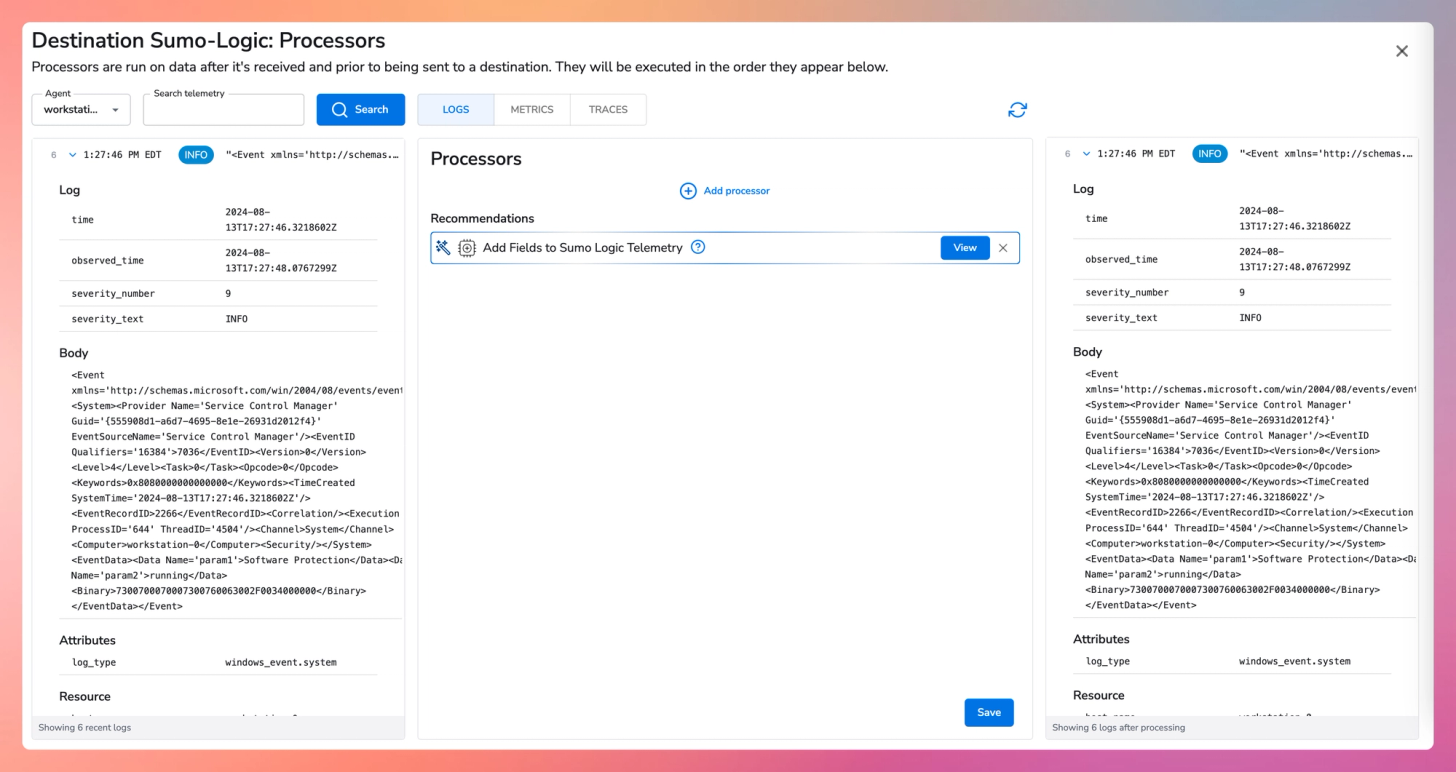Click the right log timestamp 1:27:46 PM EDT
Image resolution: width=1456 pixels, height=772 pixels.
(x=1136, y=154)
